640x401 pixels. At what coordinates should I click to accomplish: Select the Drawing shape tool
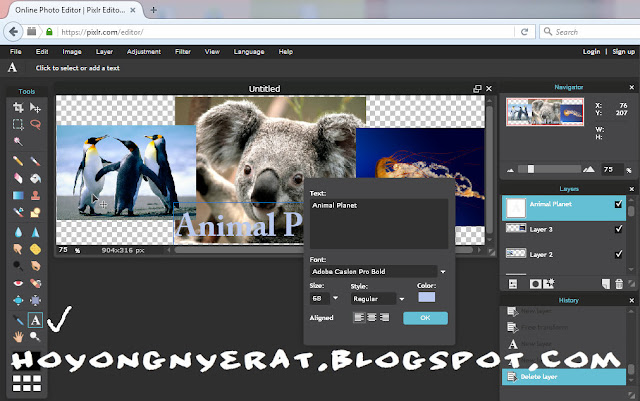[x=35, y=212]
